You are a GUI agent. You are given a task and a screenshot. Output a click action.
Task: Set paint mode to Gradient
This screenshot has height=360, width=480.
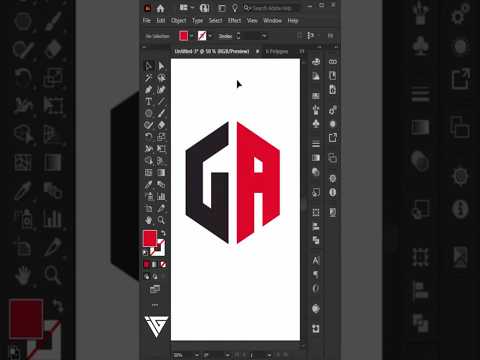click(154, 265)
